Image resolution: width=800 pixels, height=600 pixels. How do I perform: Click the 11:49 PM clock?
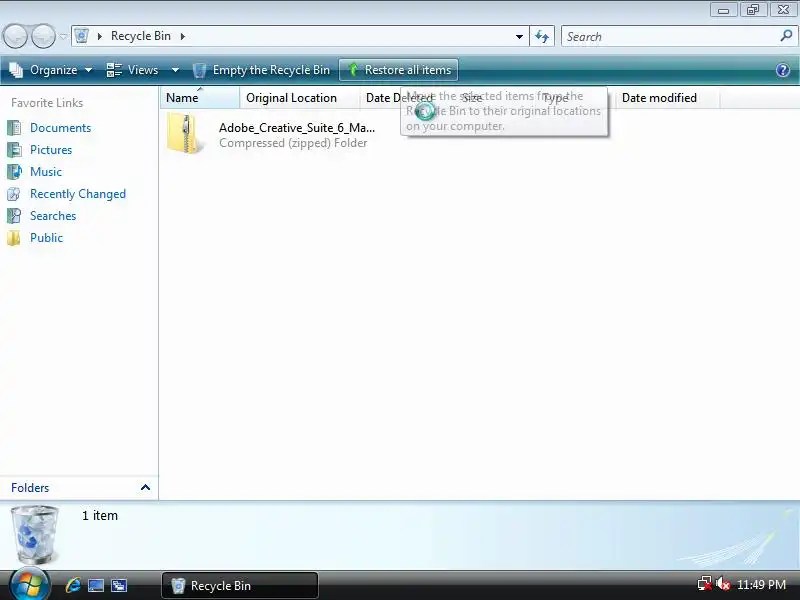click(761, 585)
